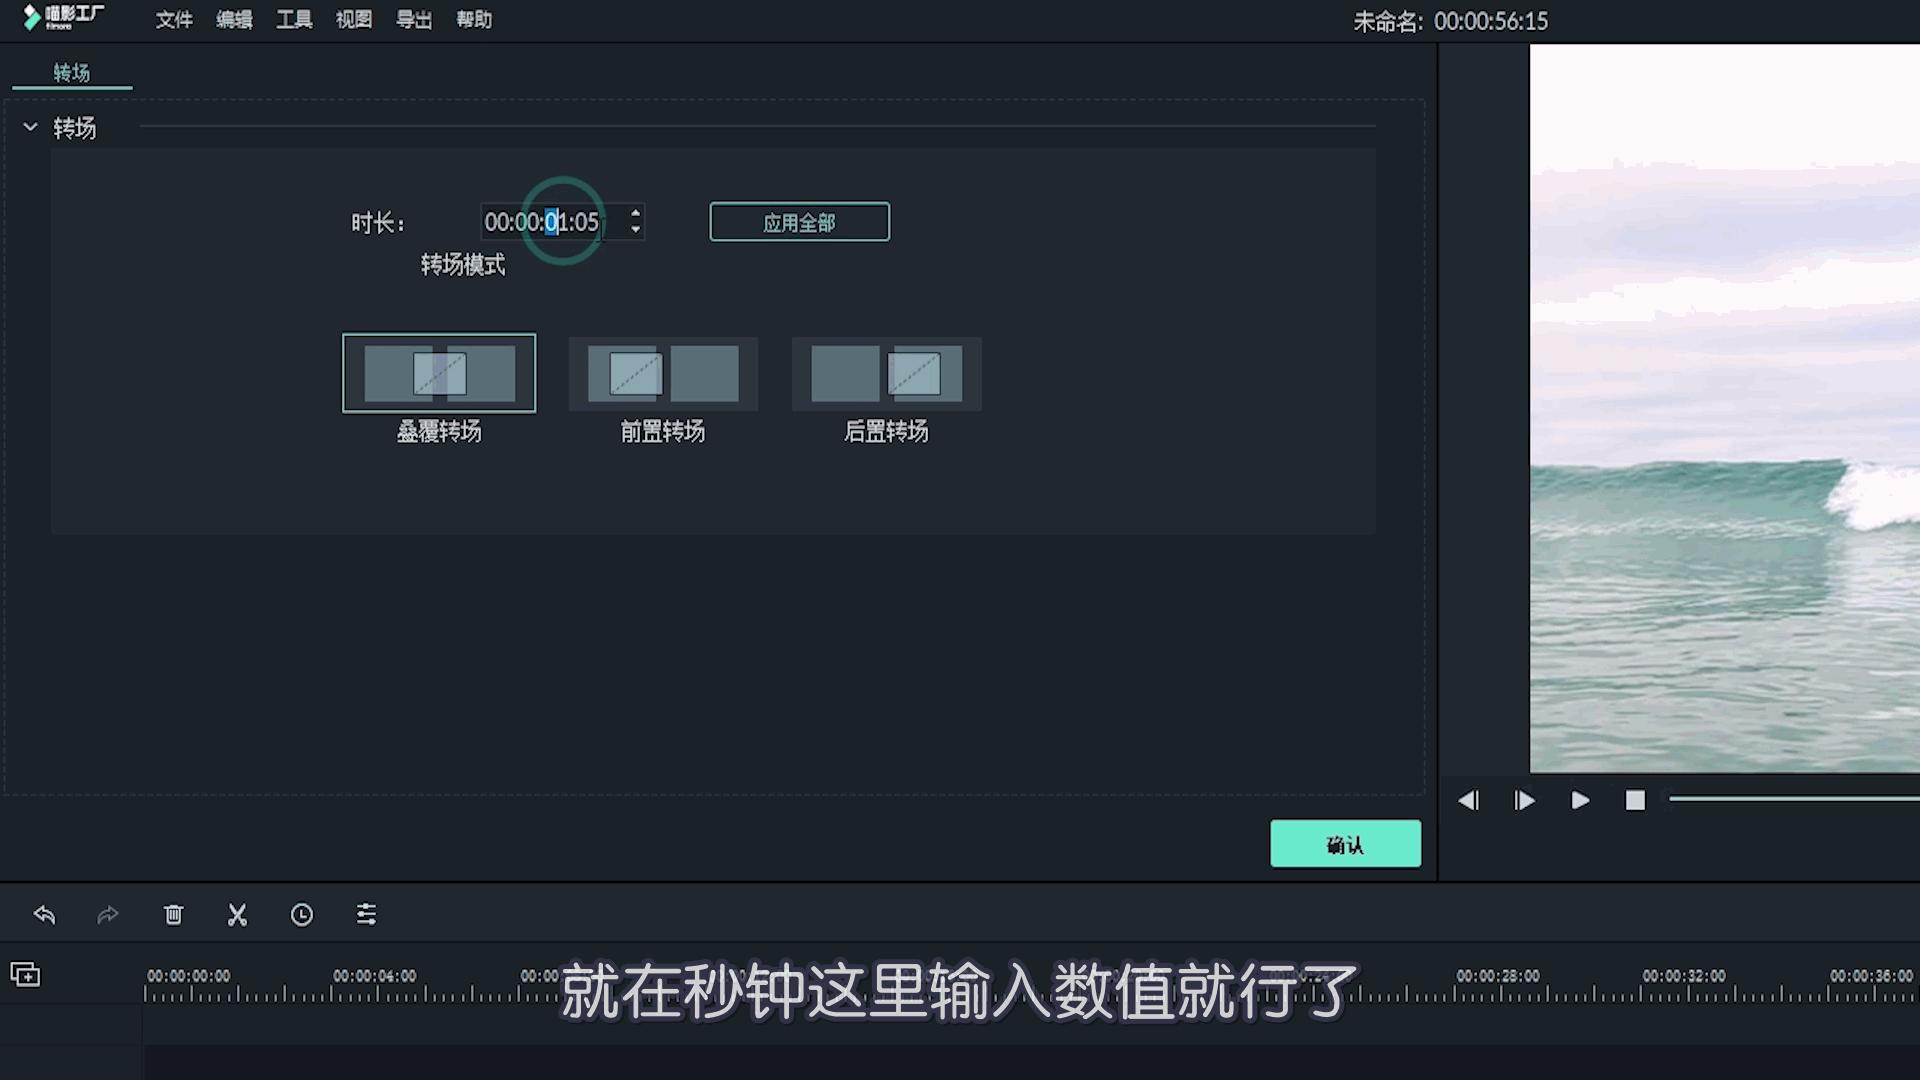
Task: Click the down arrow stepper on the duration field
Action: click(x=635, y=229)
